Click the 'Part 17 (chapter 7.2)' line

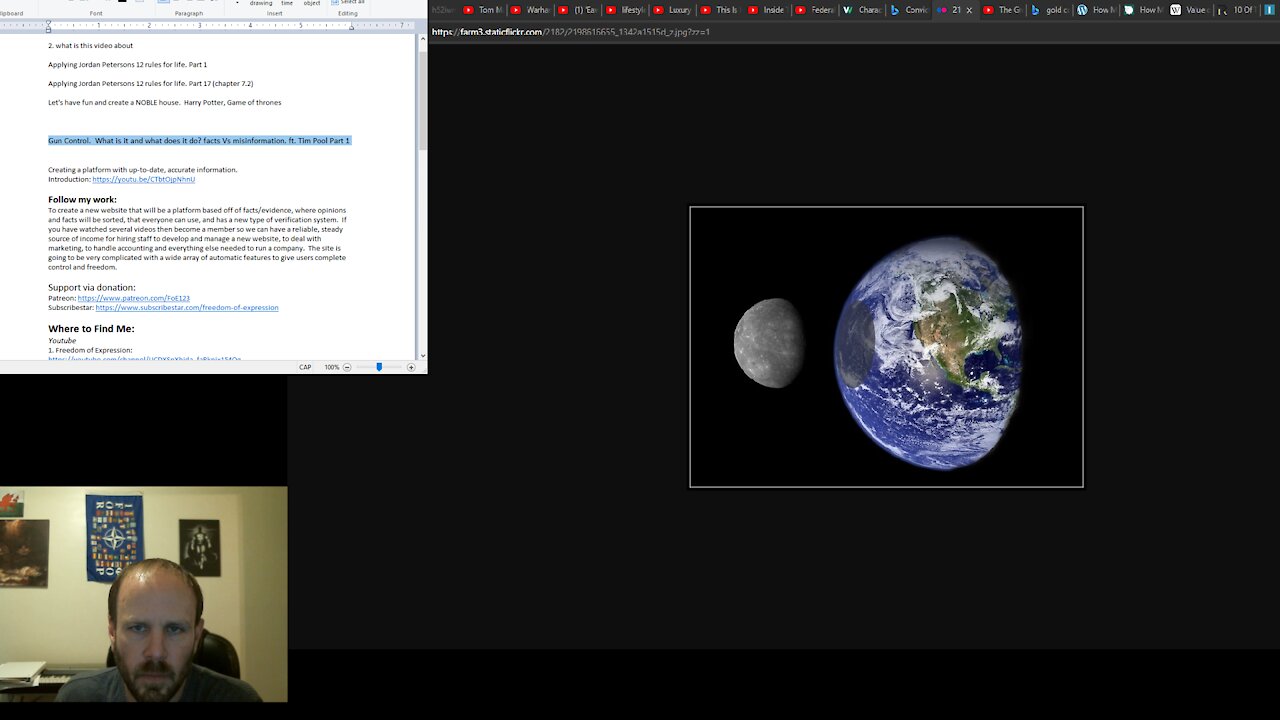coord(150,84)
